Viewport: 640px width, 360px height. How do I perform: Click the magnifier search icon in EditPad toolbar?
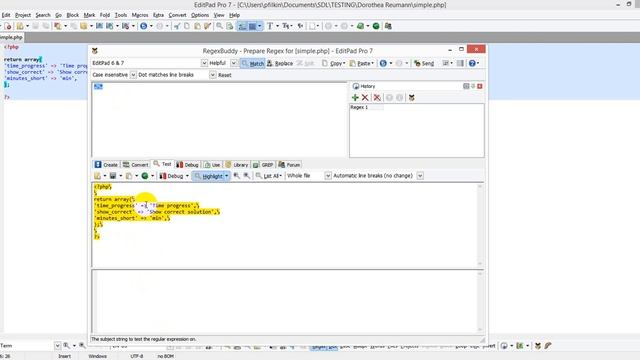(x=220, y=26)
